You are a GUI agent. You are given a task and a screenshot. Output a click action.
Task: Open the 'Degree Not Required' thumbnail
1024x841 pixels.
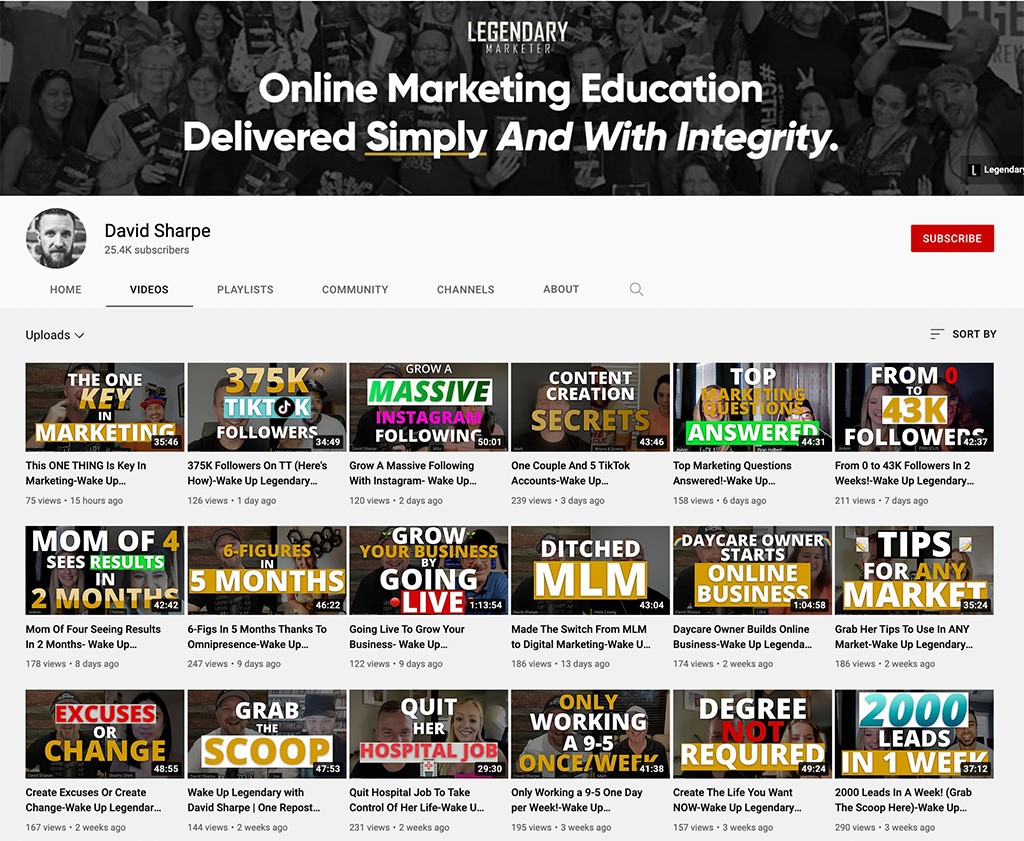pyautogui.click(x=752, y=734)
